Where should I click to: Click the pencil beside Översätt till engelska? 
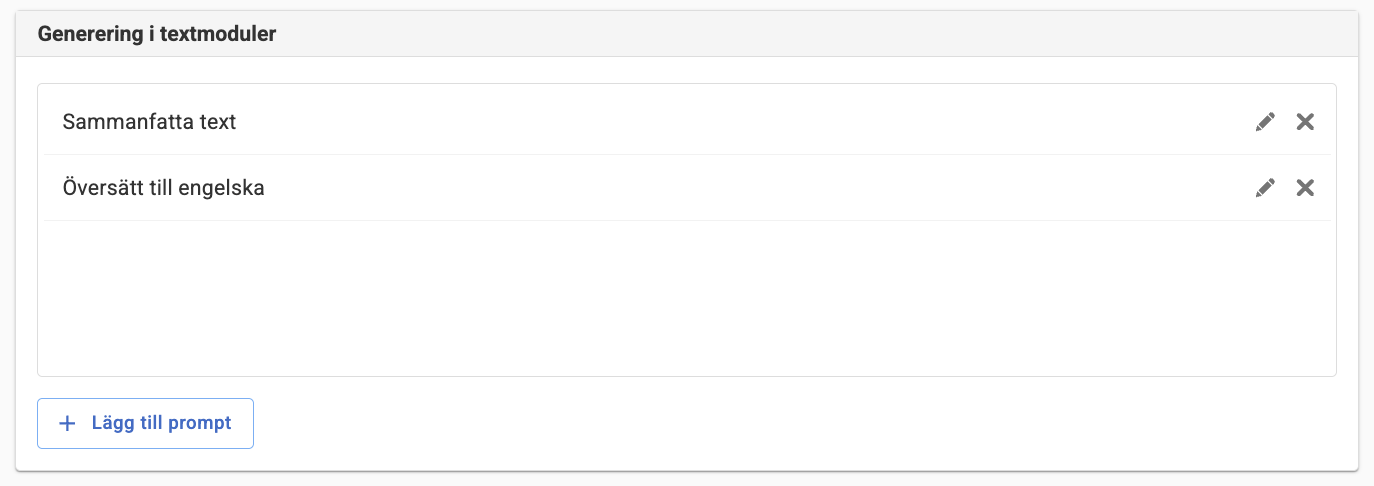click(1265, 188)
